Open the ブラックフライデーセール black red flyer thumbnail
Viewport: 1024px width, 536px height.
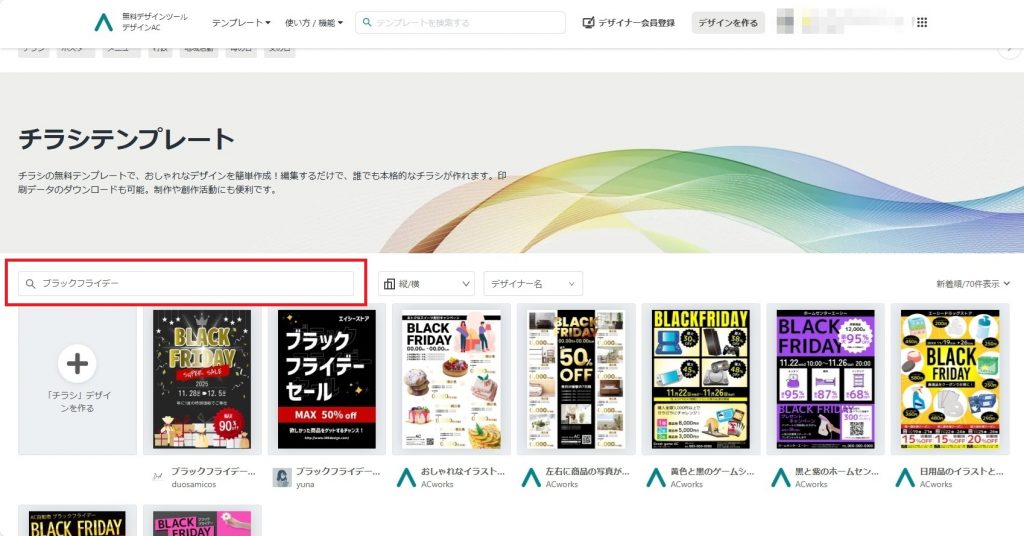(327, 380)
